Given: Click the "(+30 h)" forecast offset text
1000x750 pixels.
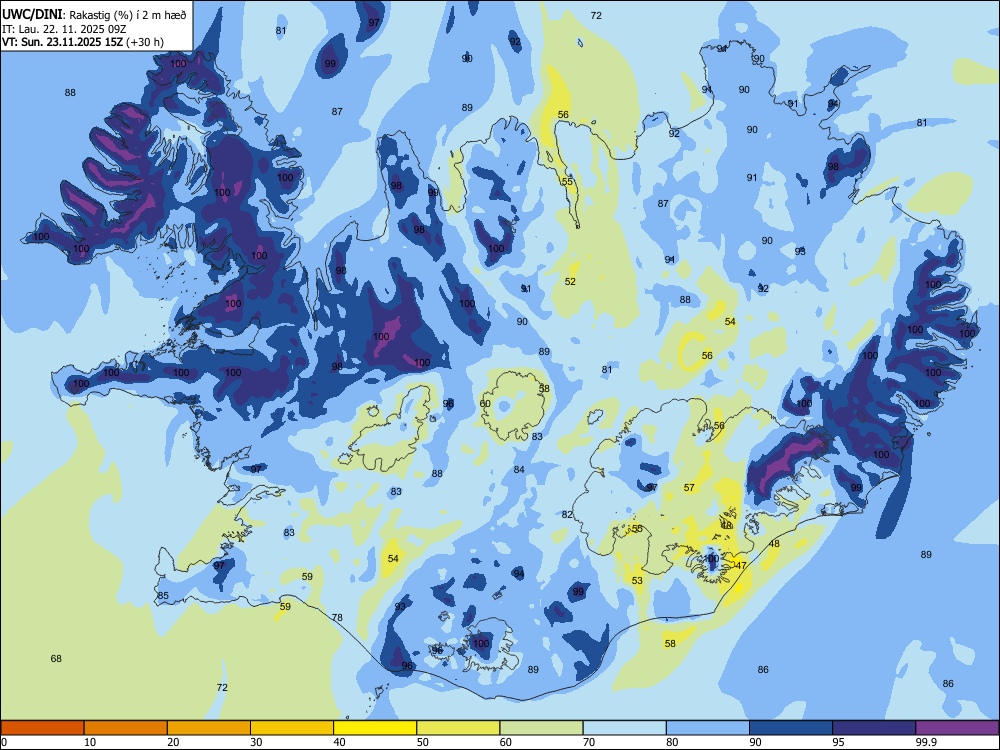Looking at the screenshot, I should (145, 42).
